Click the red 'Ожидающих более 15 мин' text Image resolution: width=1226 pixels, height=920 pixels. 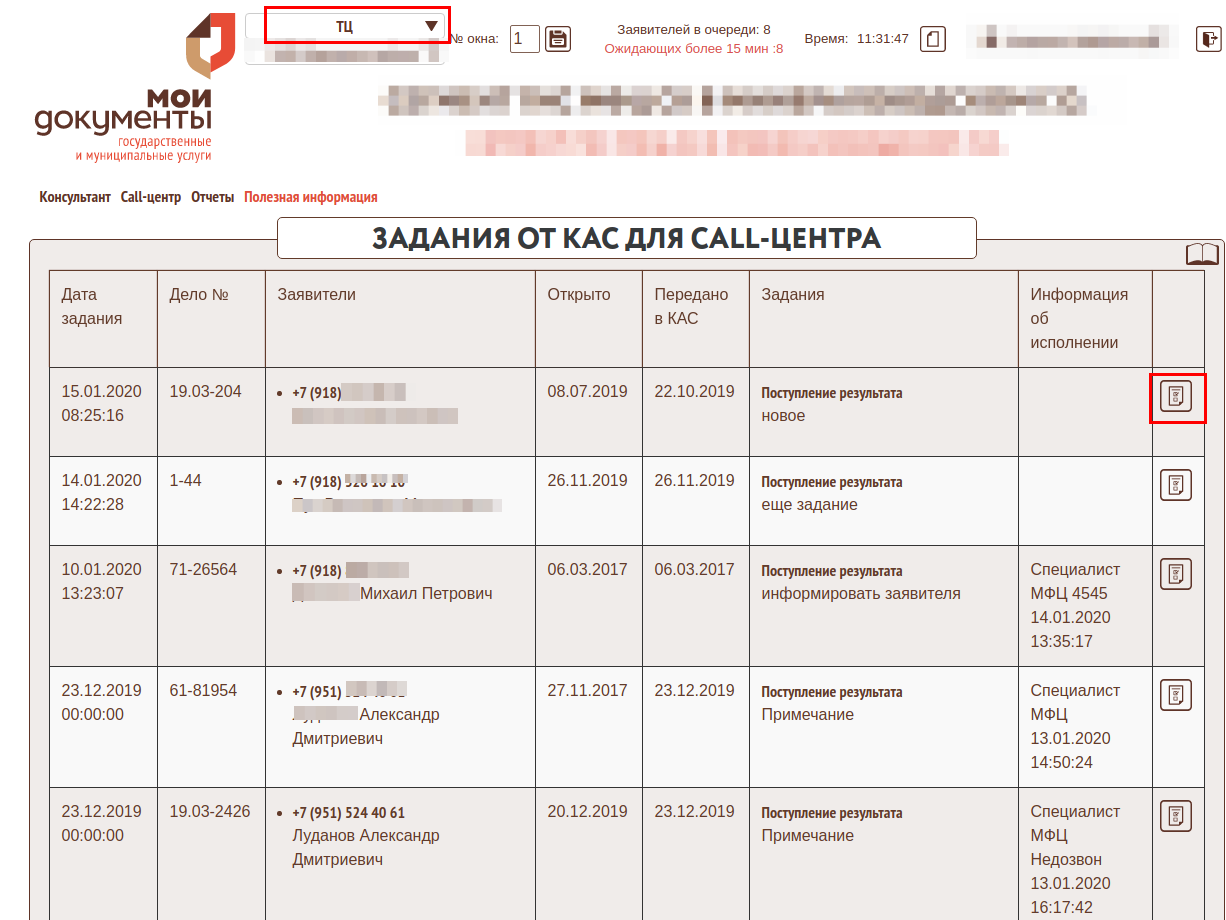click(693, 48)
